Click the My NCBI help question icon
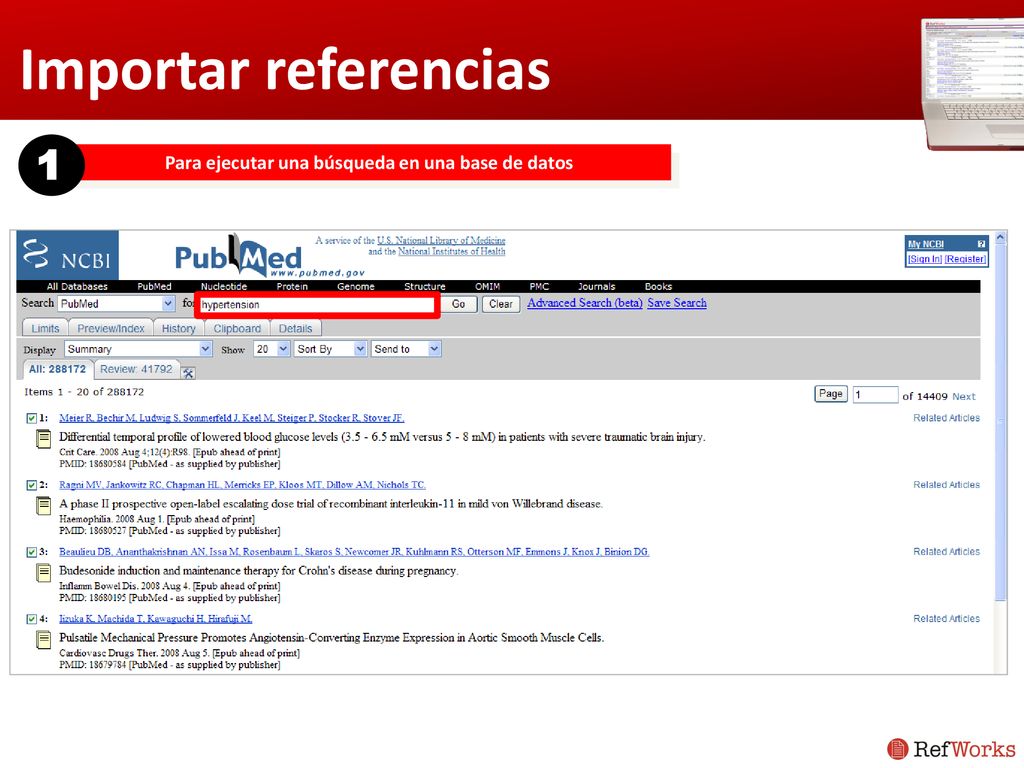The height and width of the screenshot is (768, 1024). point(981,244)
